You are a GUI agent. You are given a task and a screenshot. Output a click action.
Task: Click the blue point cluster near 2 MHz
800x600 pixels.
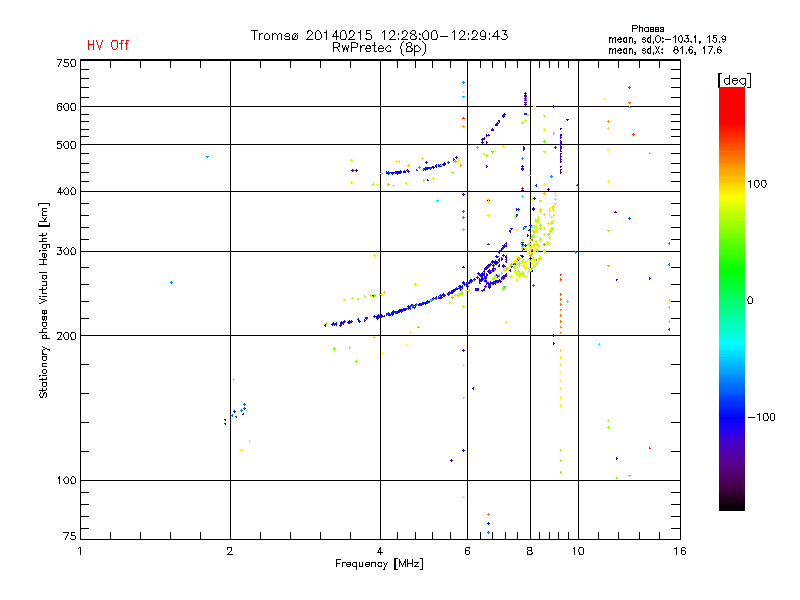coord(235,413)
